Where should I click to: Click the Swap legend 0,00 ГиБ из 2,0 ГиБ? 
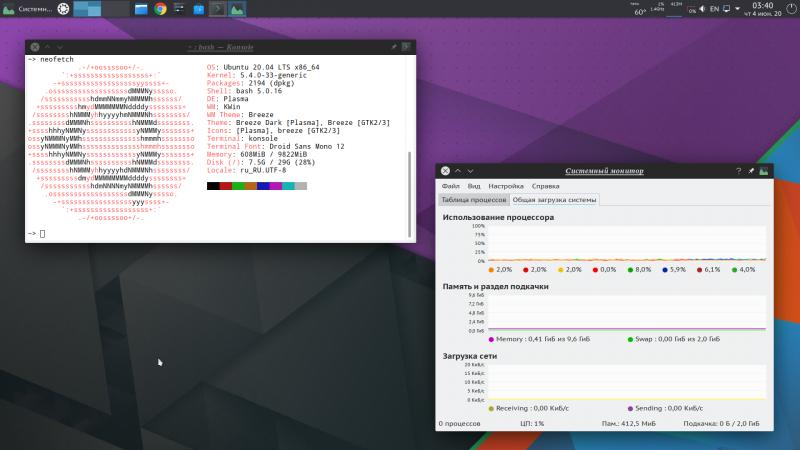click(x=673, y=339)
